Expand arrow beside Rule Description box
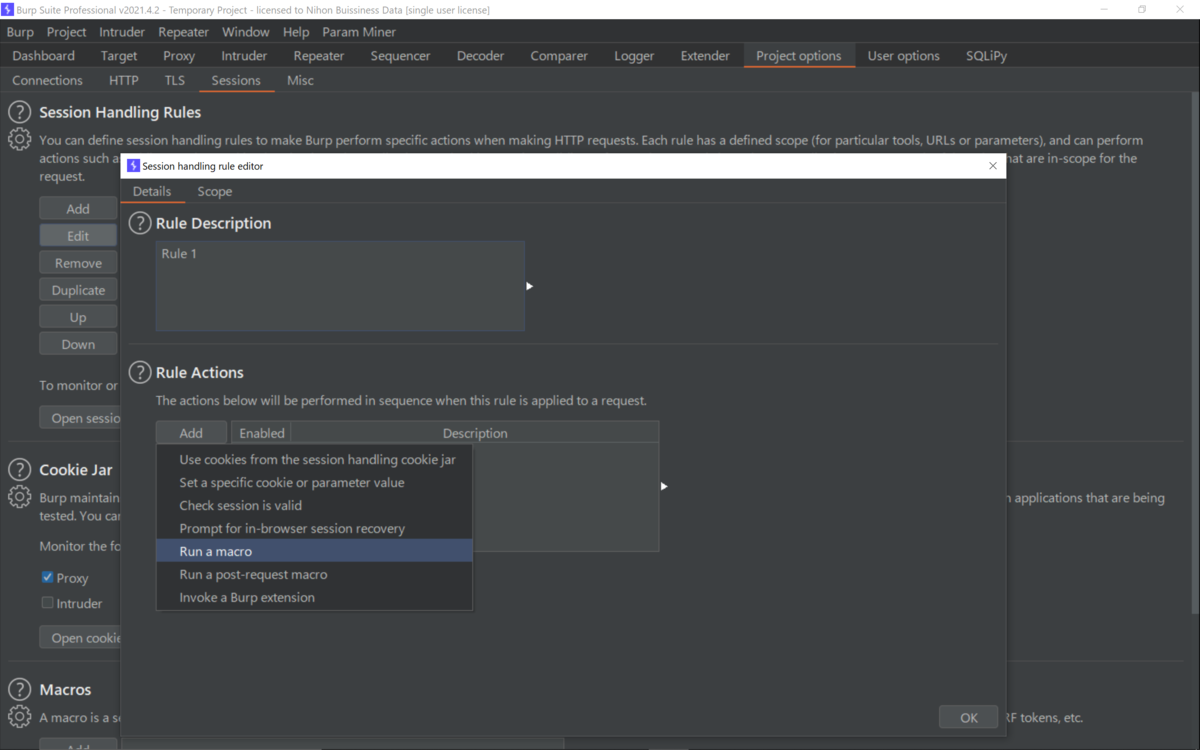 pos(529,286)
